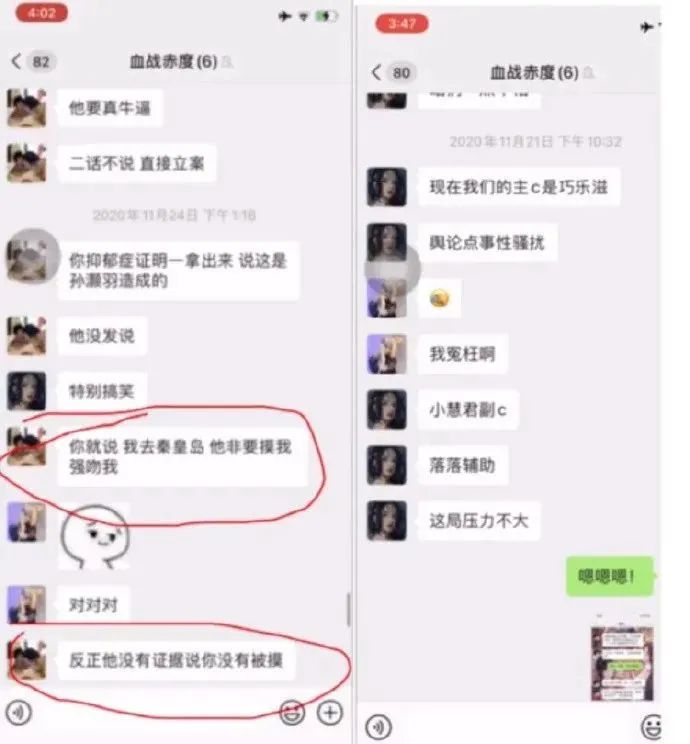Tap the 二话不说 直接立案 message bubble

point(137,163)
